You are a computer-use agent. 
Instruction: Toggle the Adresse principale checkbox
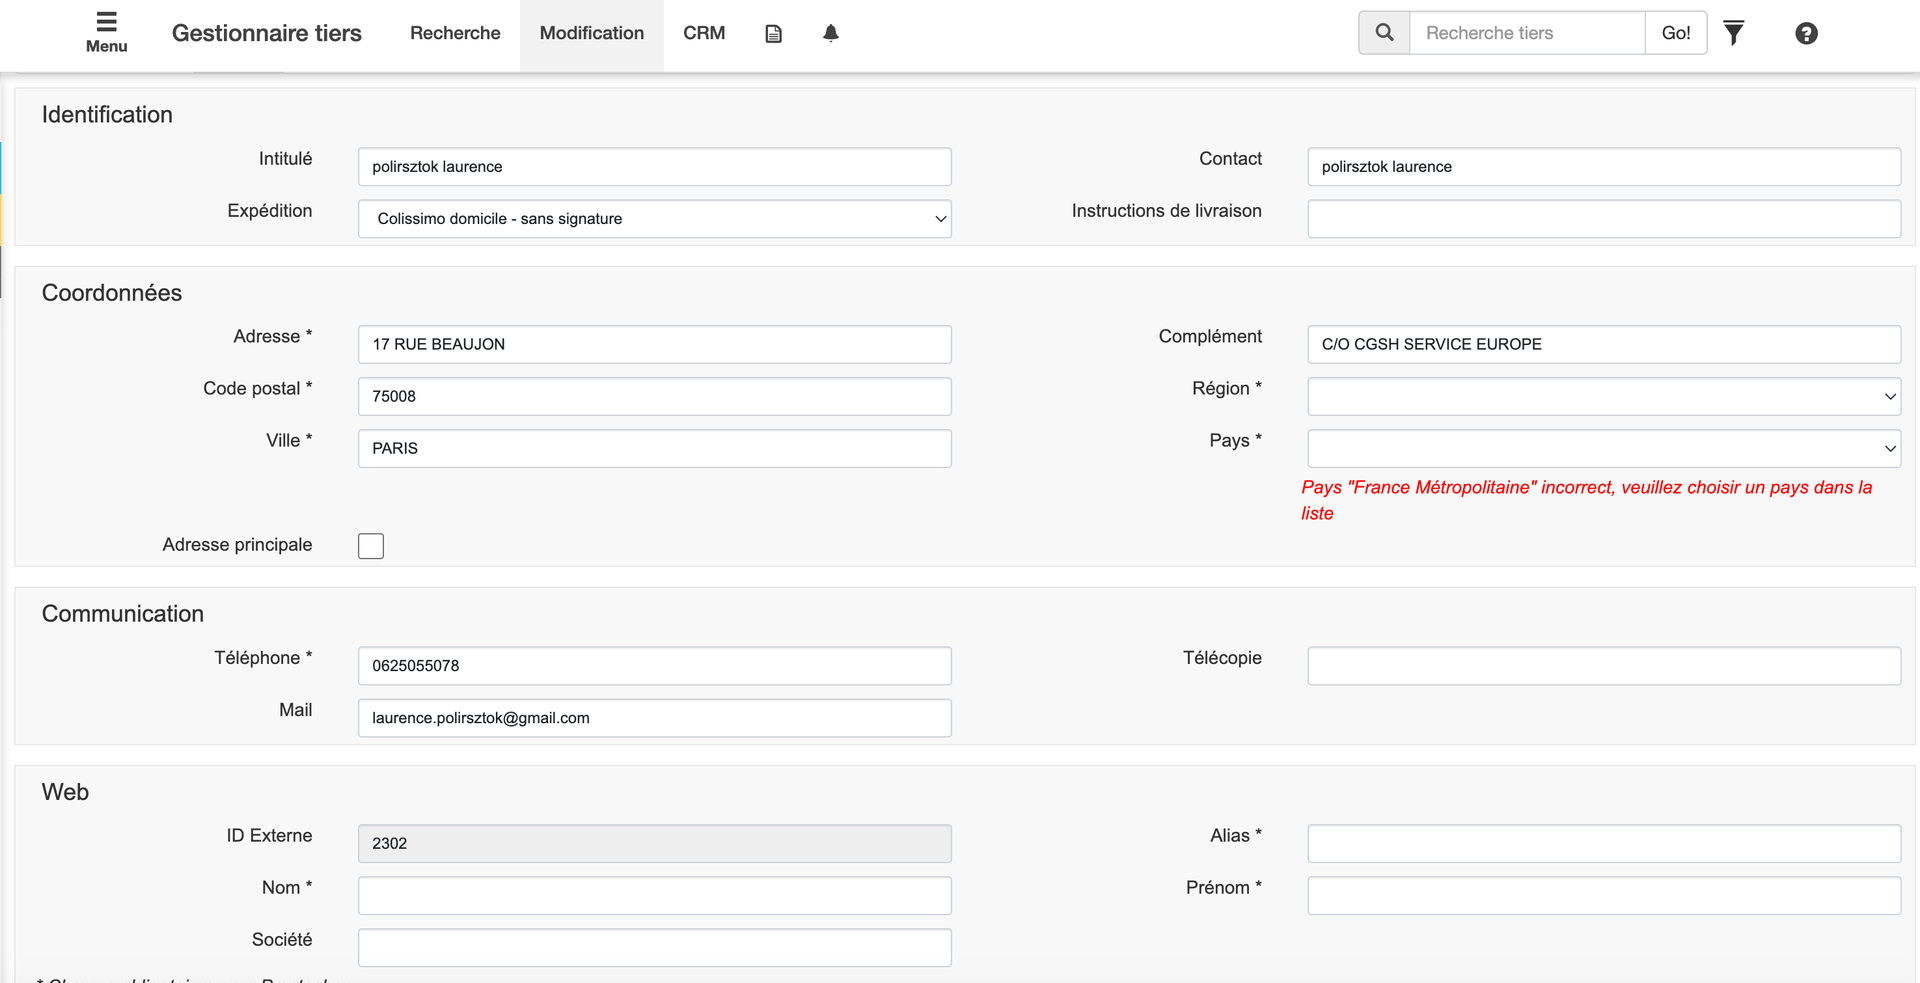pos(371,546)
